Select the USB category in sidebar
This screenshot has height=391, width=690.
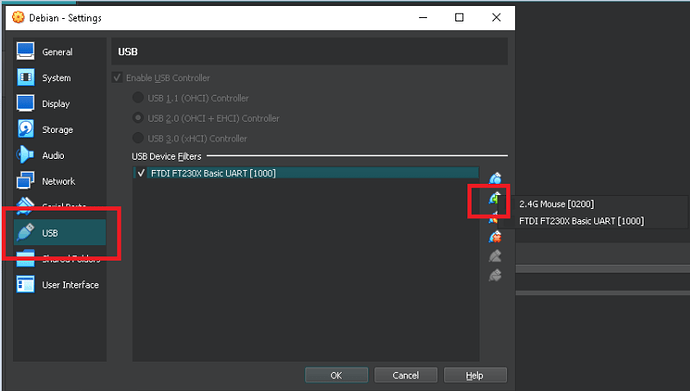pyautogui.click(x=59, y=233)
